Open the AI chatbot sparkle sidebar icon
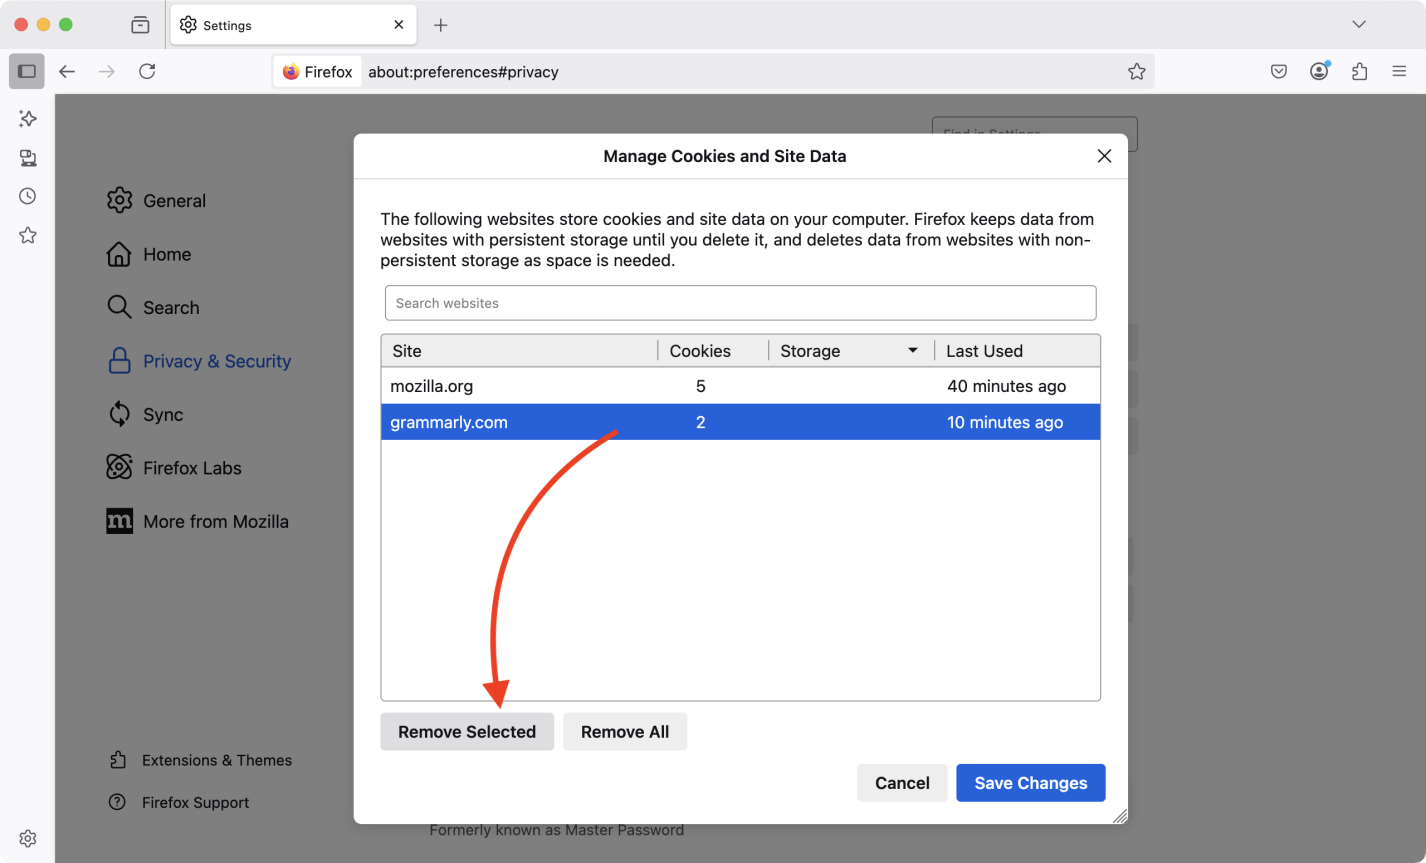The image size is (1426, 863). pos(28,119)
